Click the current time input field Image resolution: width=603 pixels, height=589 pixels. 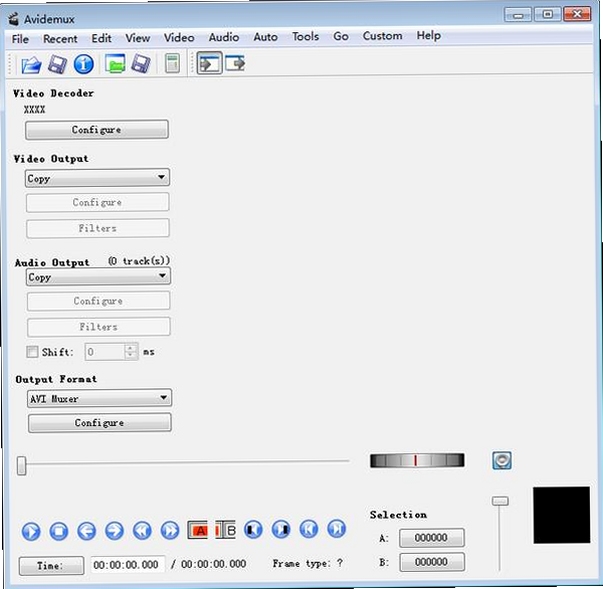127,564
